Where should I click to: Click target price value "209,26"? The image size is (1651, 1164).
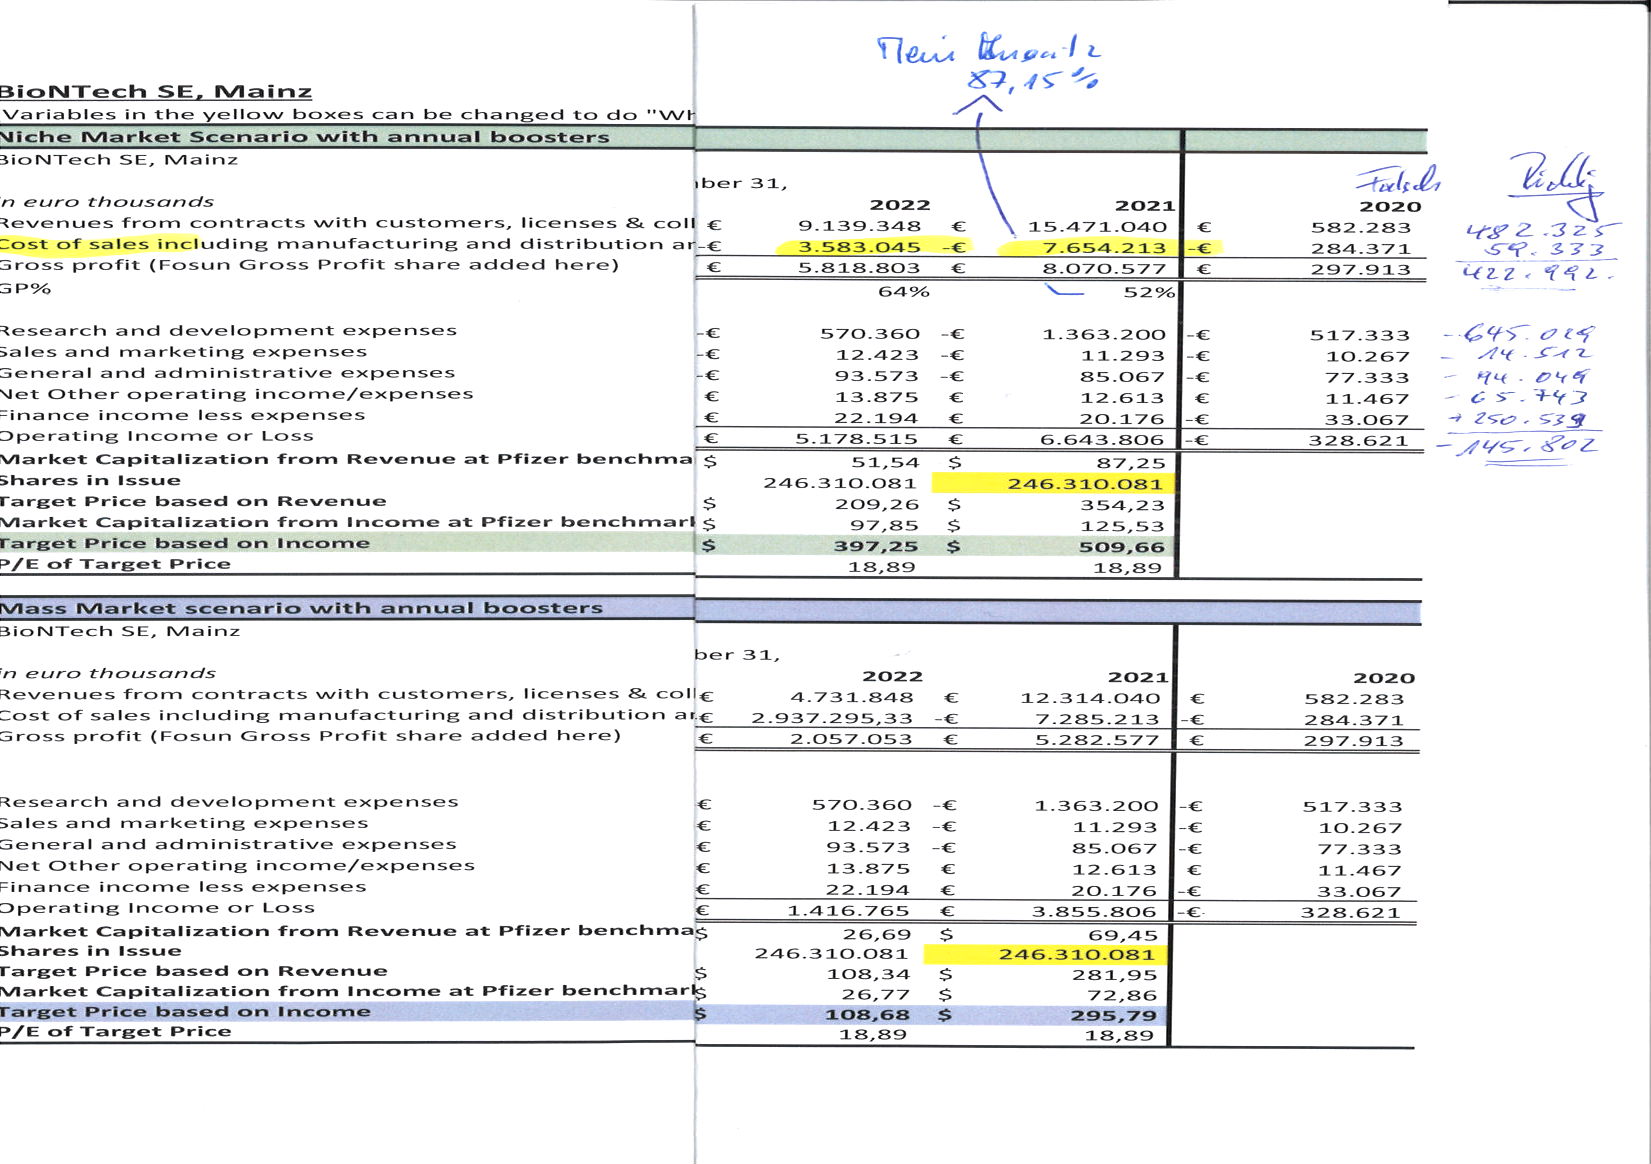877,505
